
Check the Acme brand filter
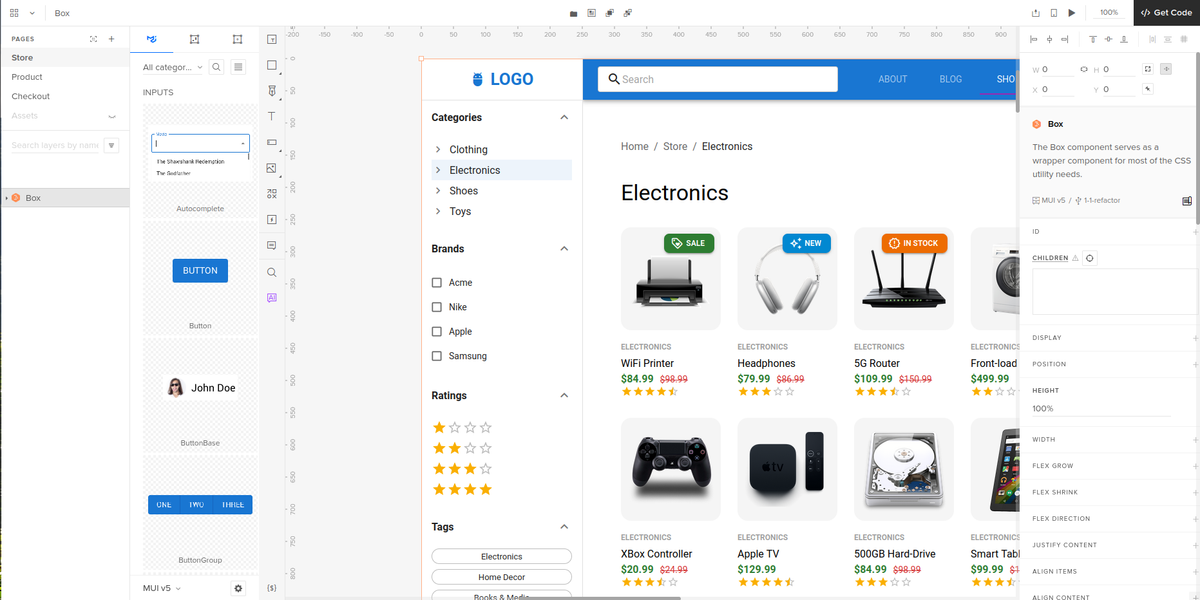[436, 282]
